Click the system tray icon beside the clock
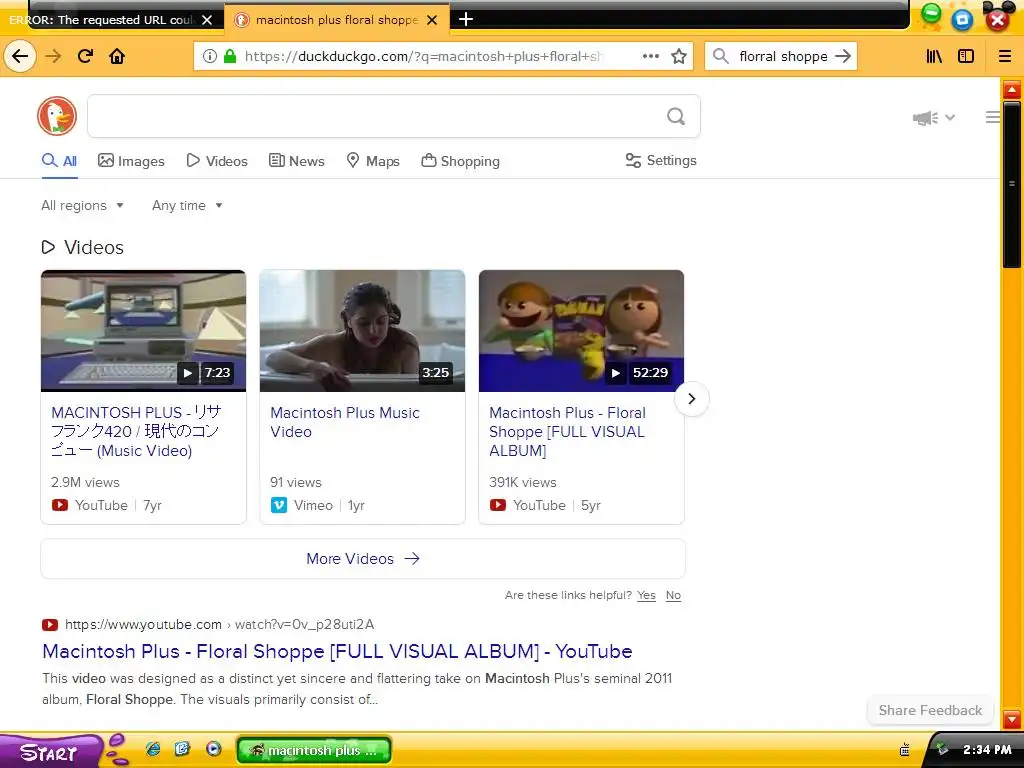 (941, 749)
